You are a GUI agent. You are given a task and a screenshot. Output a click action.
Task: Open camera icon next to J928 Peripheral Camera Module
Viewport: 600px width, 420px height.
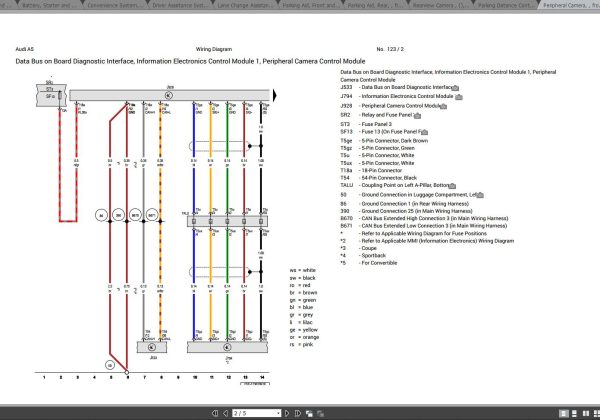(443, 106)
